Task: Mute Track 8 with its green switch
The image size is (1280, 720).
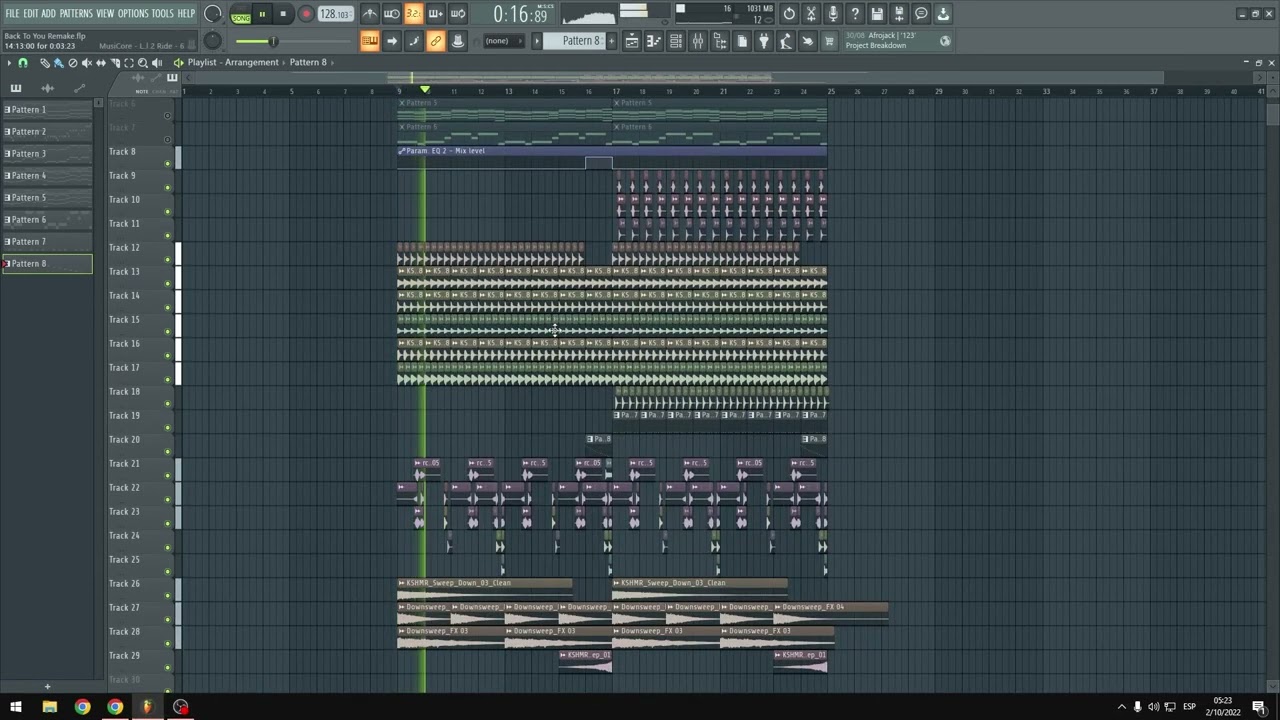Action: (167, 163)
